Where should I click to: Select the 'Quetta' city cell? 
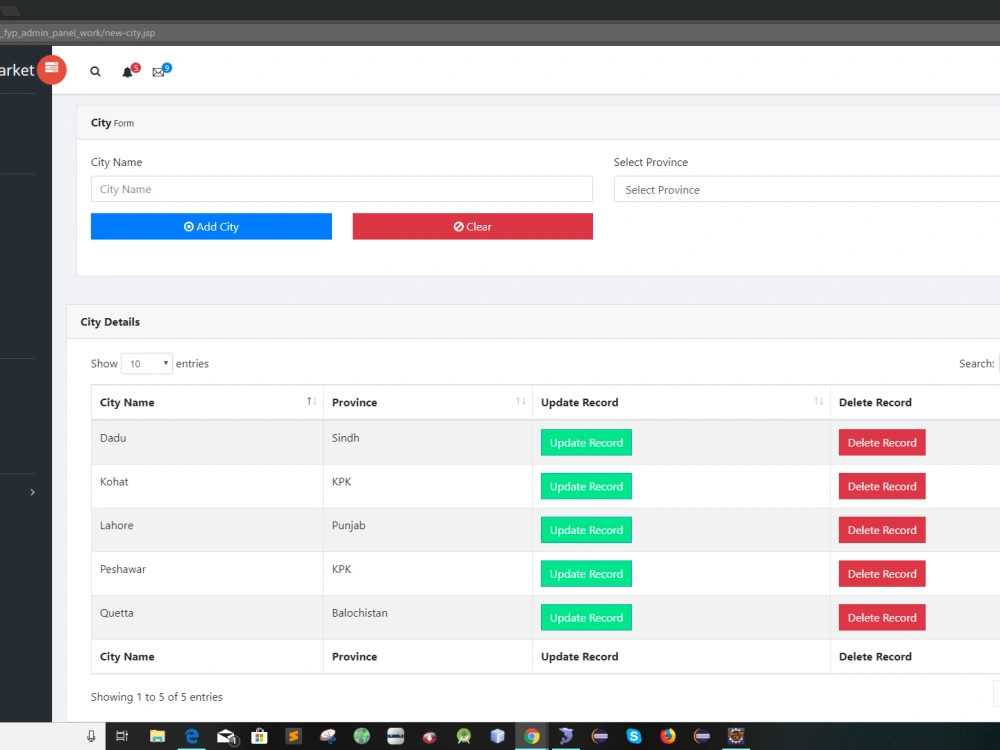pyautogui.click(x=207, y=617)
